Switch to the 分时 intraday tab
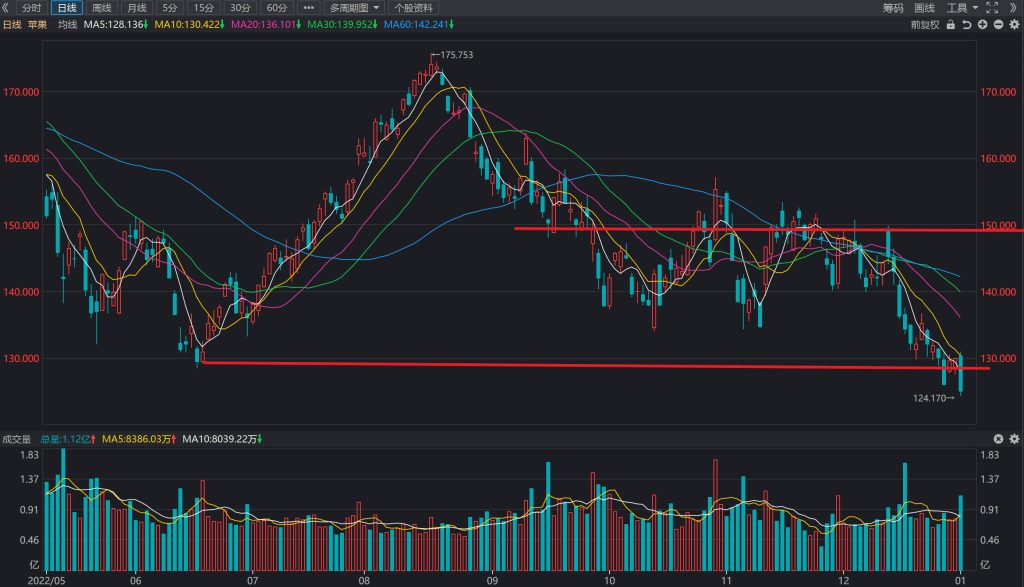 pos(31,8)
